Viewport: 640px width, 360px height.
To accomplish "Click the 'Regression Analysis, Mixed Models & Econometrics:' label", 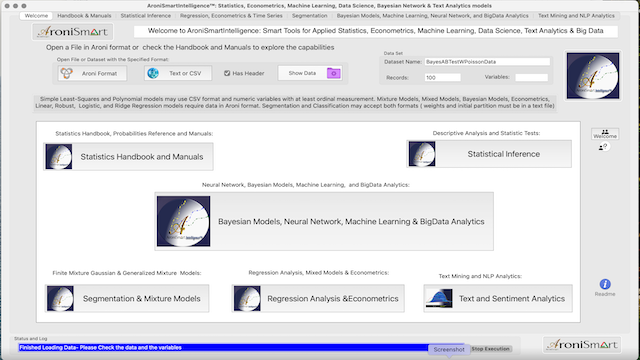I will 318,272.
